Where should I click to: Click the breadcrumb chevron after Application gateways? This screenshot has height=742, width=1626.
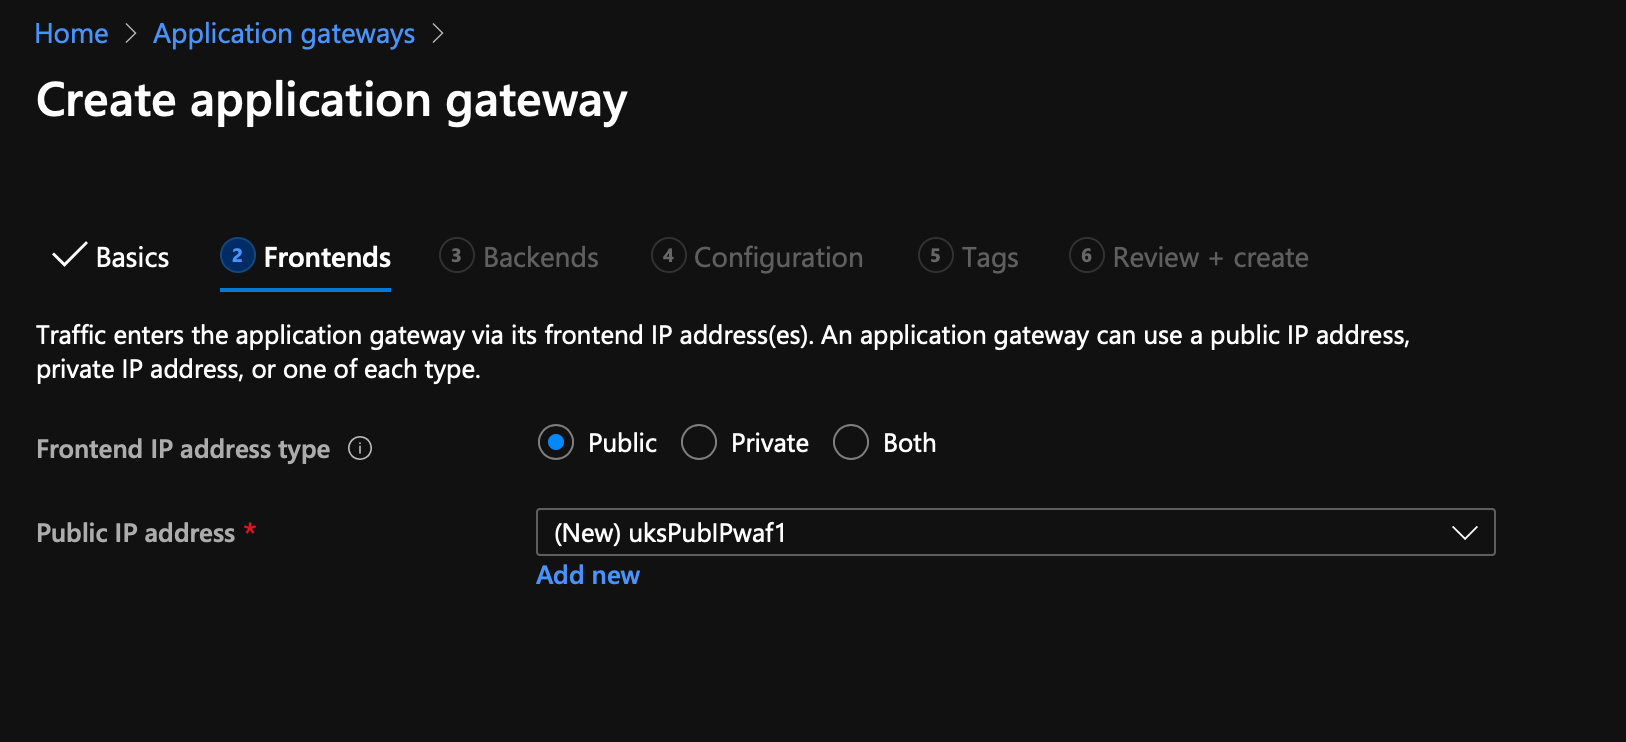tap(437, 34)
